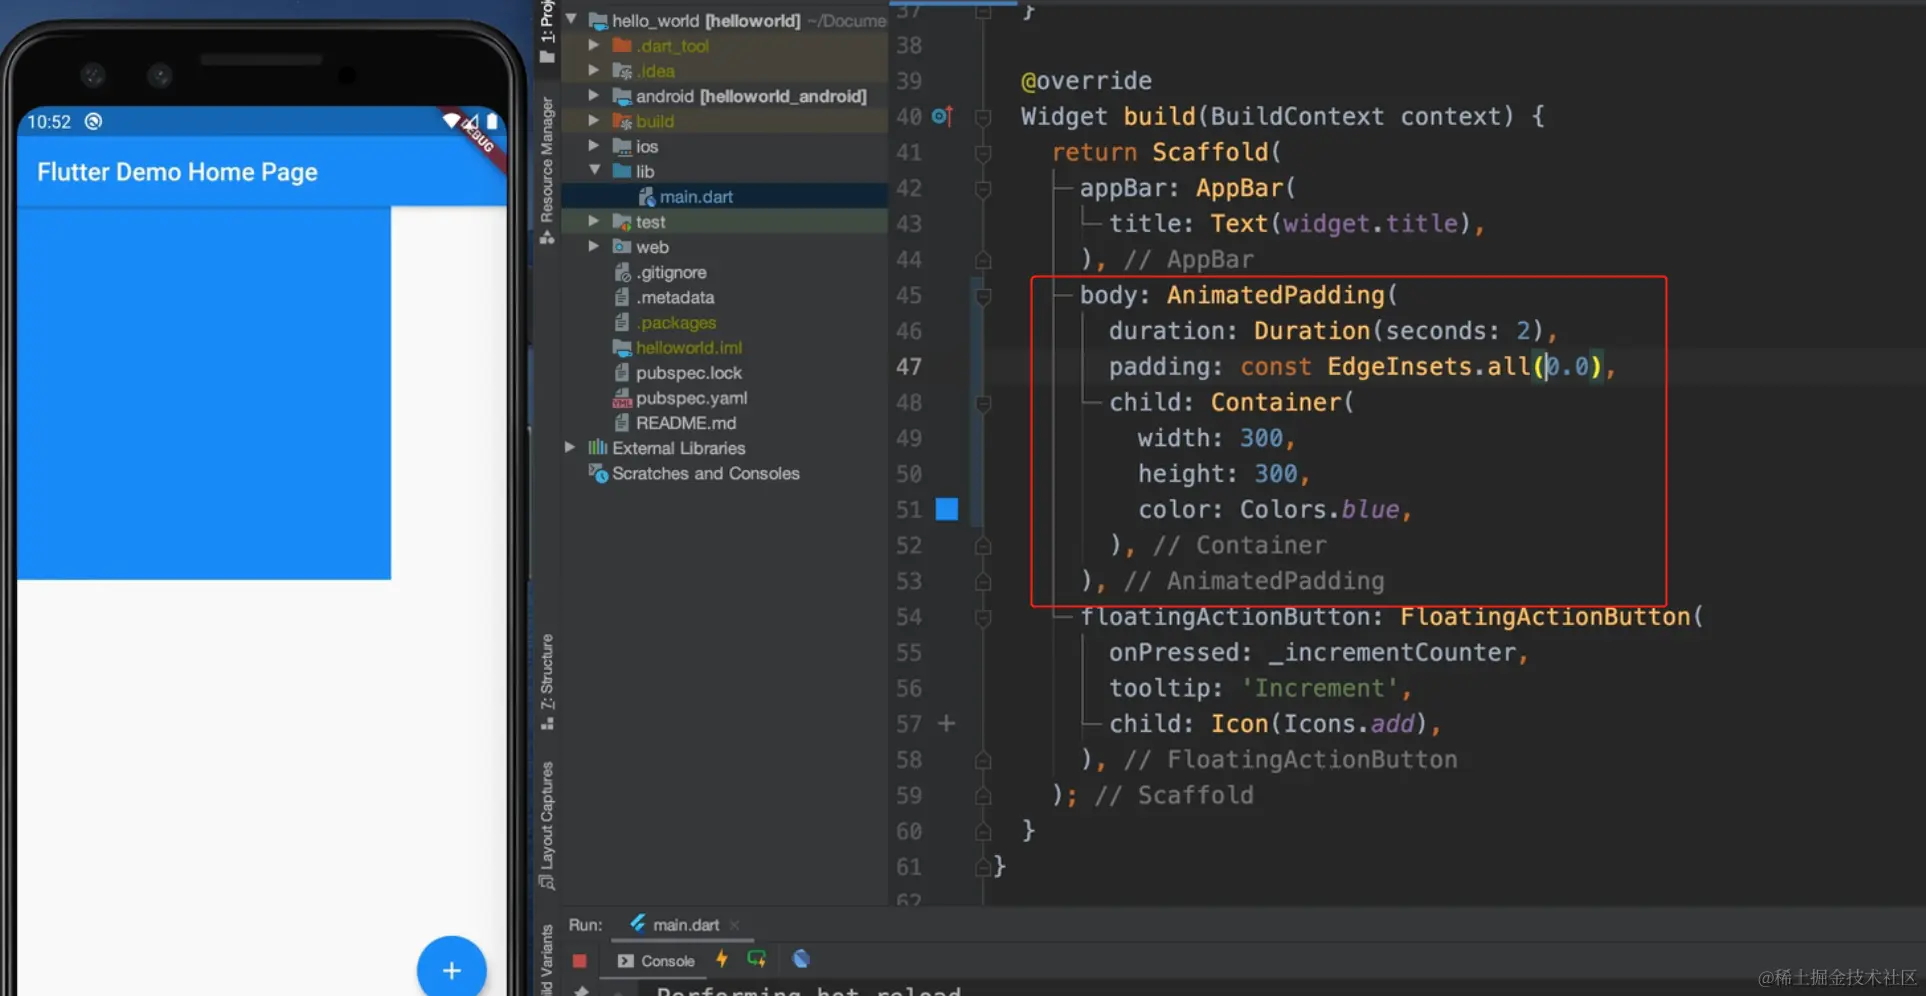The width and height of the screenshot is (1926, 996).
Task: Click the override gutter marker on line 40
Action: coord(942,116)
